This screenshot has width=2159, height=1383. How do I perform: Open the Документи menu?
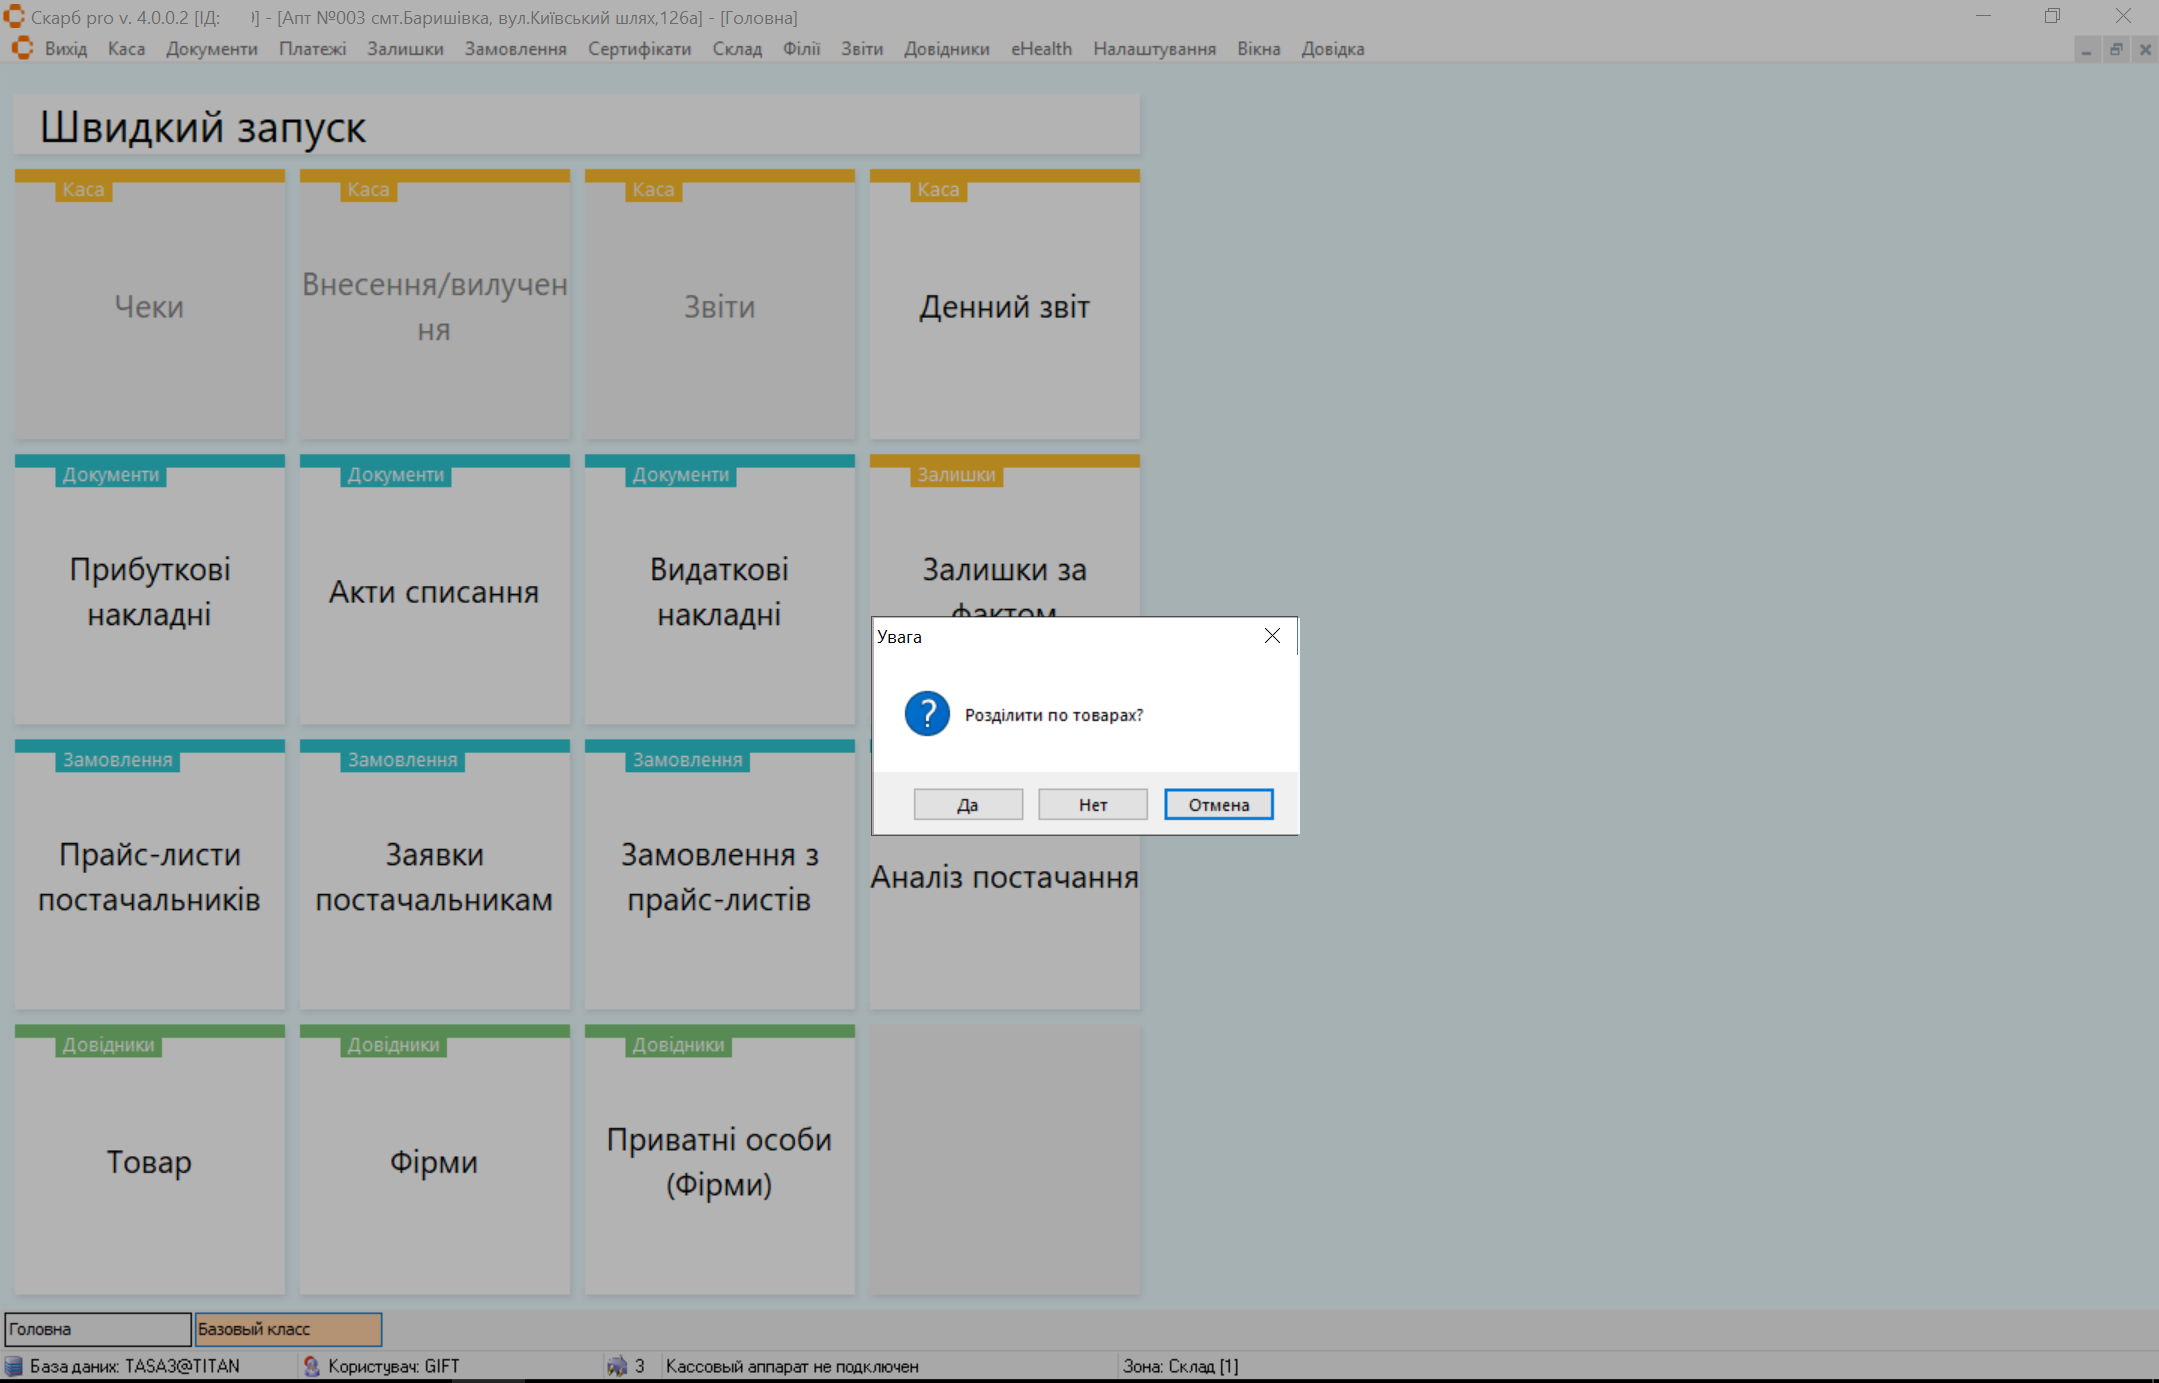pos(211,49)
